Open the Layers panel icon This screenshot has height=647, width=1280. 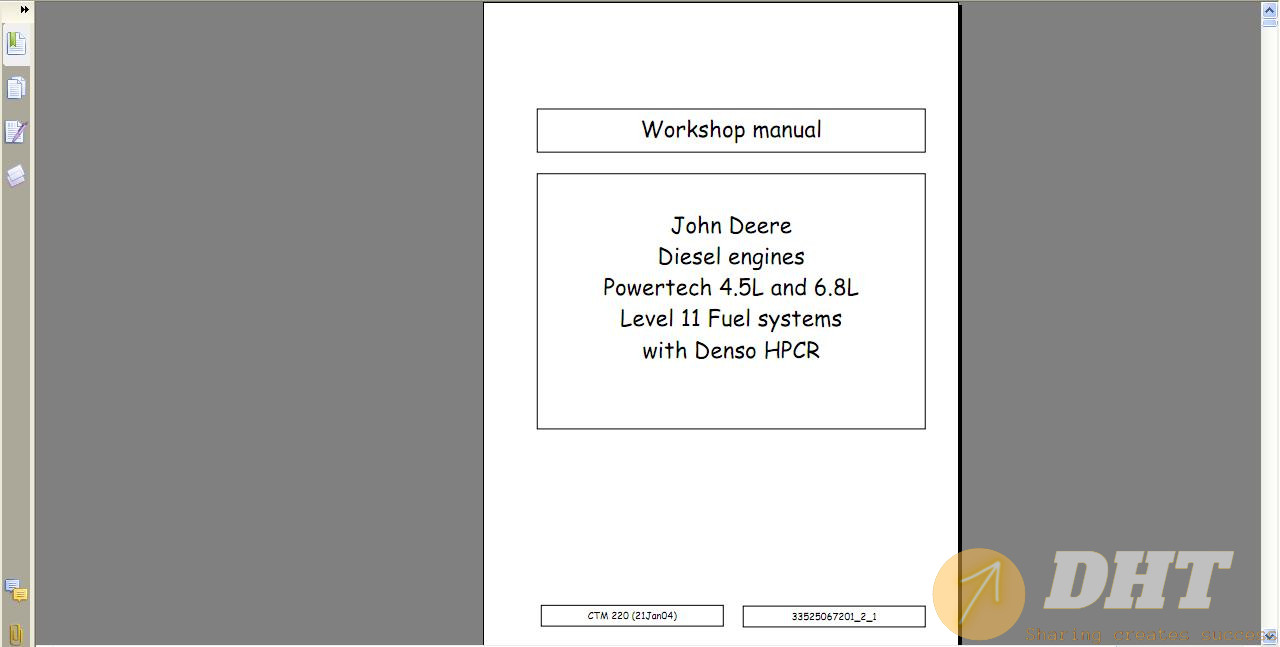pos(16,176)
